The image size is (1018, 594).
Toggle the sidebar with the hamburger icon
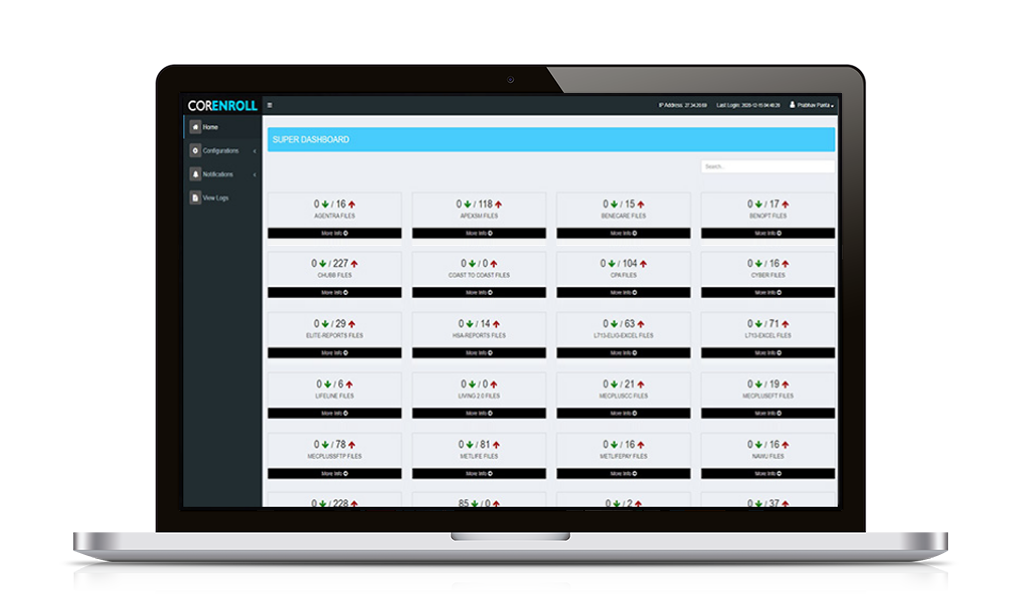269,105
